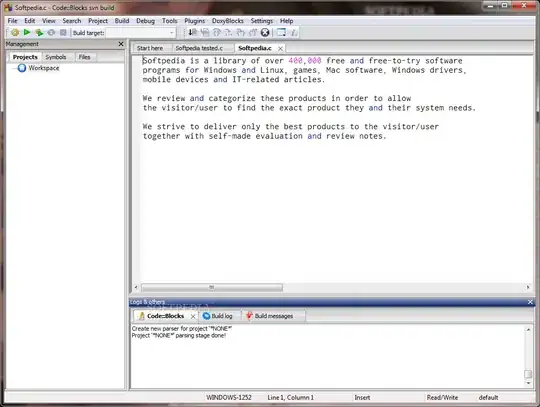The width and height of the screenshot is (540, 407).
Task: Click the log panel scroll up arrow
Action: [528, 330]
